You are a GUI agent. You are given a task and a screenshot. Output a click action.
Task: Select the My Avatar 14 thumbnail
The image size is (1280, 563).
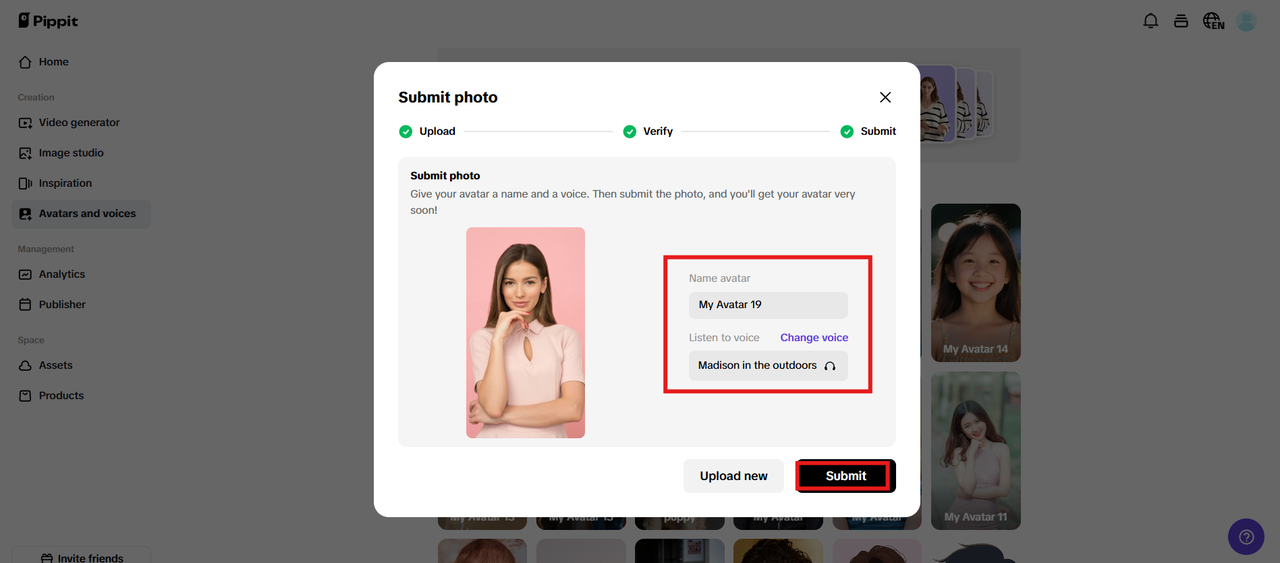tap(975, 283)
